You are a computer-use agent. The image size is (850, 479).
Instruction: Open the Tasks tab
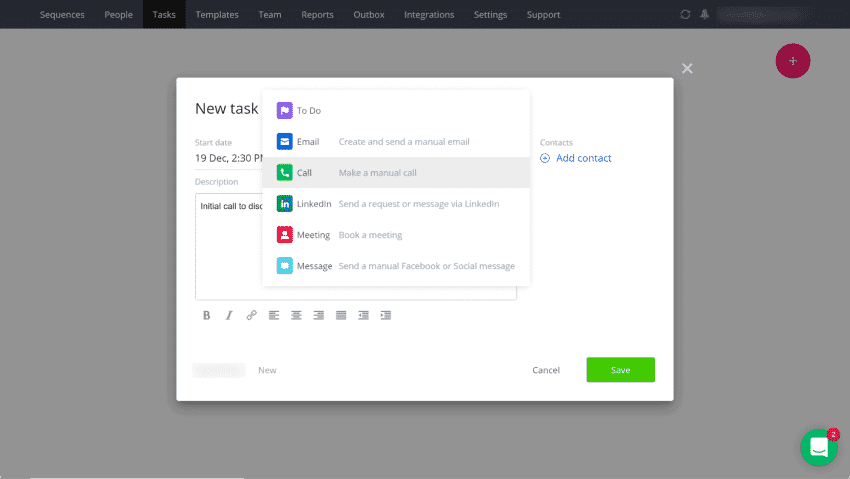[164, 15]
